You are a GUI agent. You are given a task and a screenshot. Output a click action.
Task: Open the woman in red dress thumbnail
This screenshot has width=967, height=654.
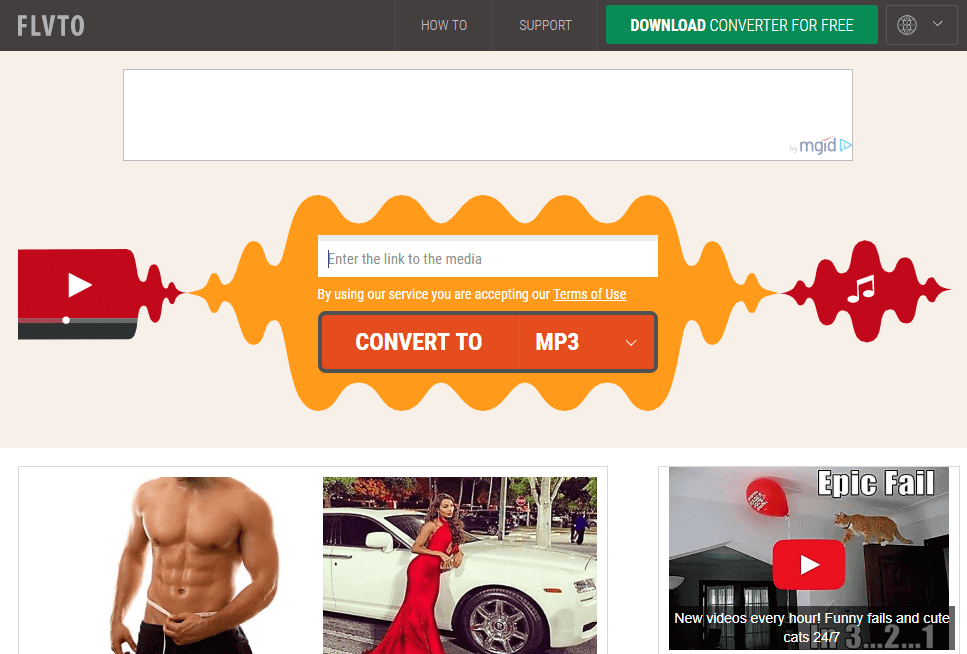coord(460,565)
